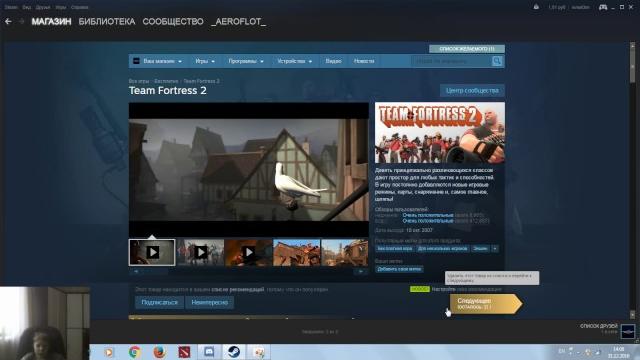640x360 pixels.
Task: Open the Вид menu in the top menu bar
Action: coord(27,7)
